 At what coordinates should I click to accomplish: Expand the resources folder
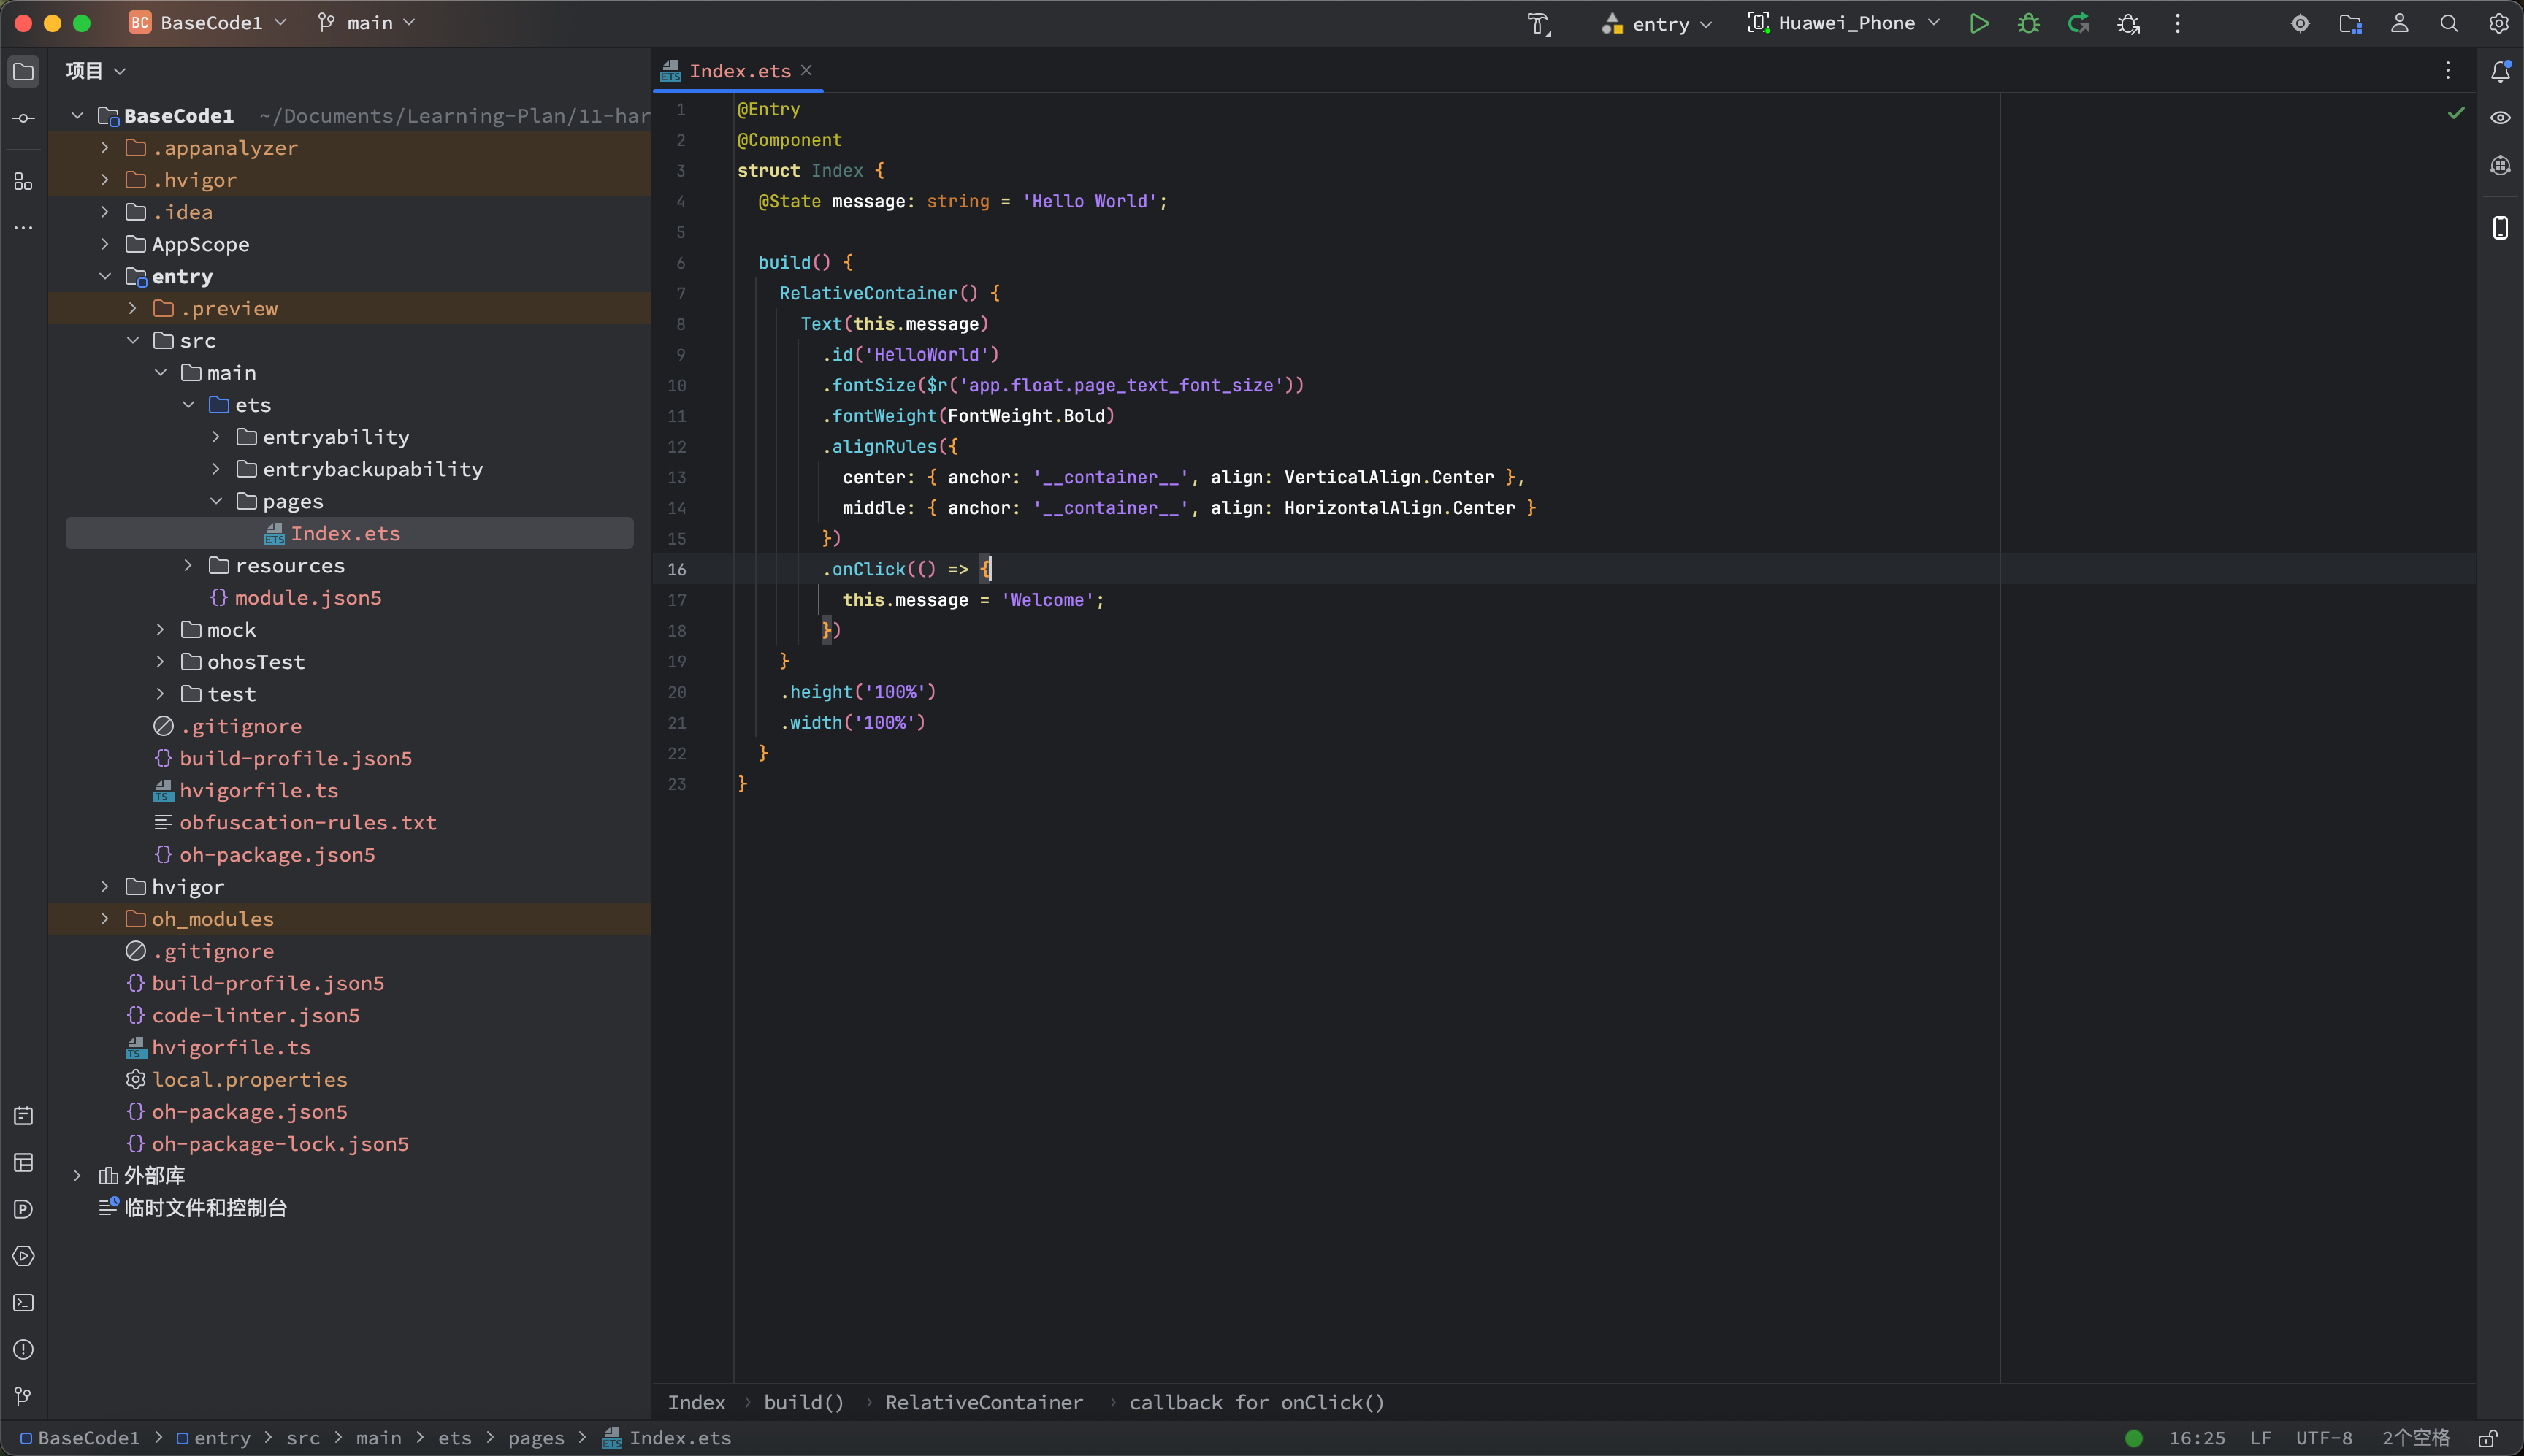coord(188,565)
